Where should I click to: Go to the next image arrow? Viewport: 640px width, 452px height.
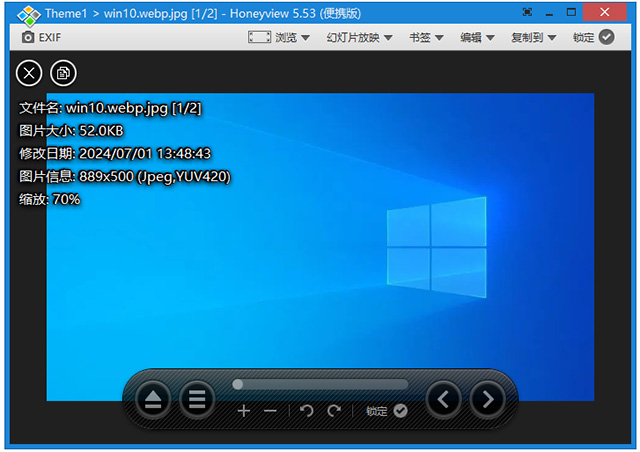pos(488,399)
